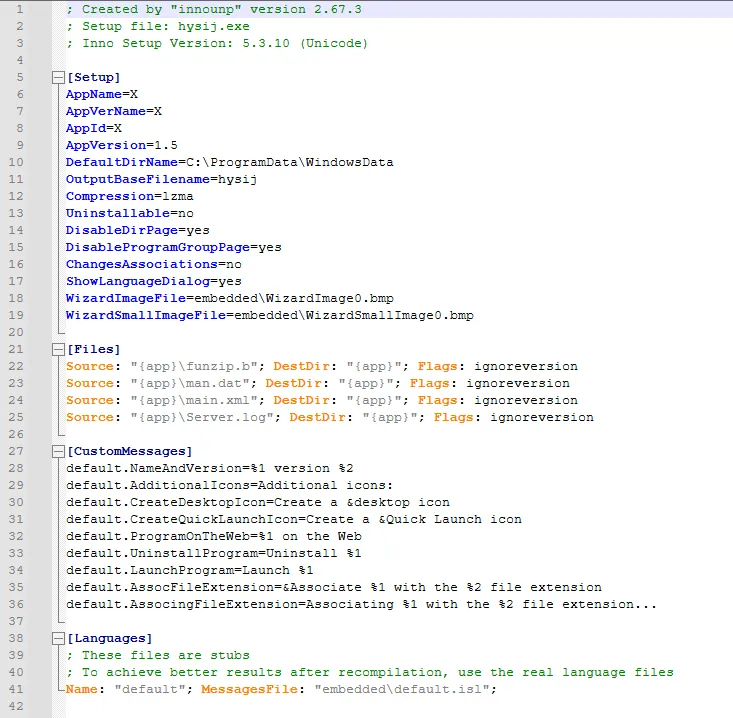Click the MessagesFile keyword

pyautogui.click(x=250, y=689)
